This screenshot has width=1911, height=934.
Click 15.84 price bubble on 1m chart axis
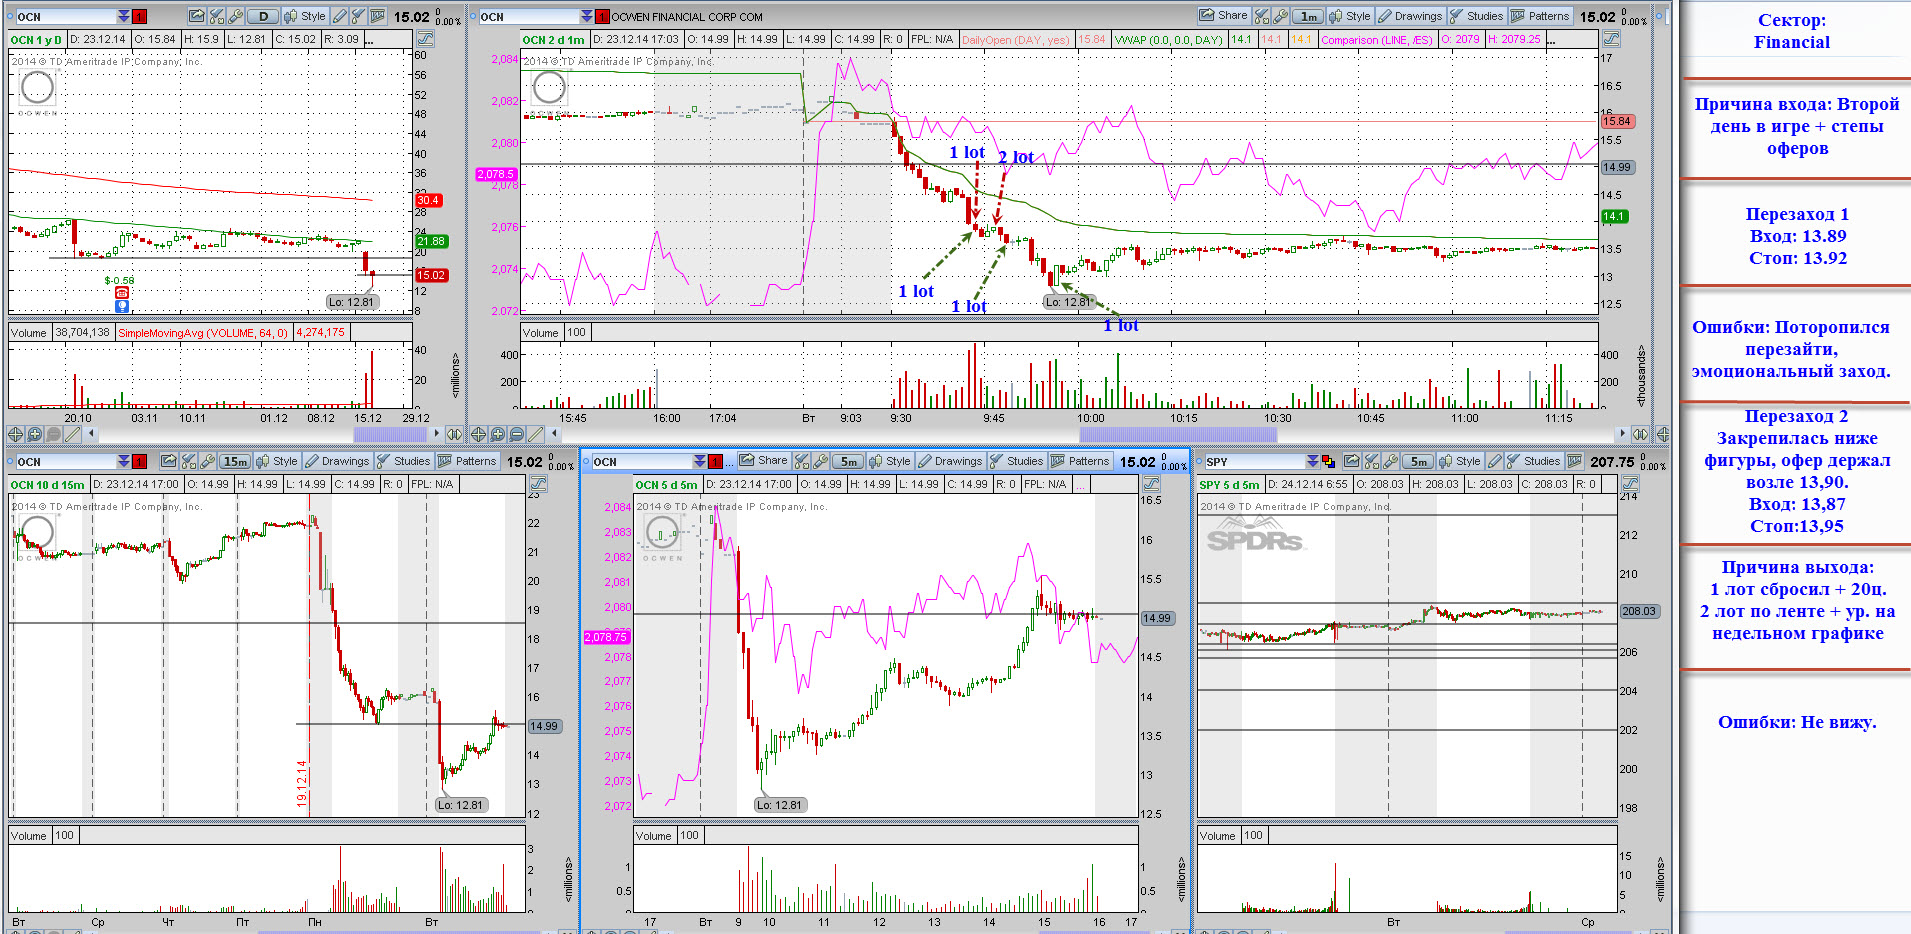click(1617, 121)
